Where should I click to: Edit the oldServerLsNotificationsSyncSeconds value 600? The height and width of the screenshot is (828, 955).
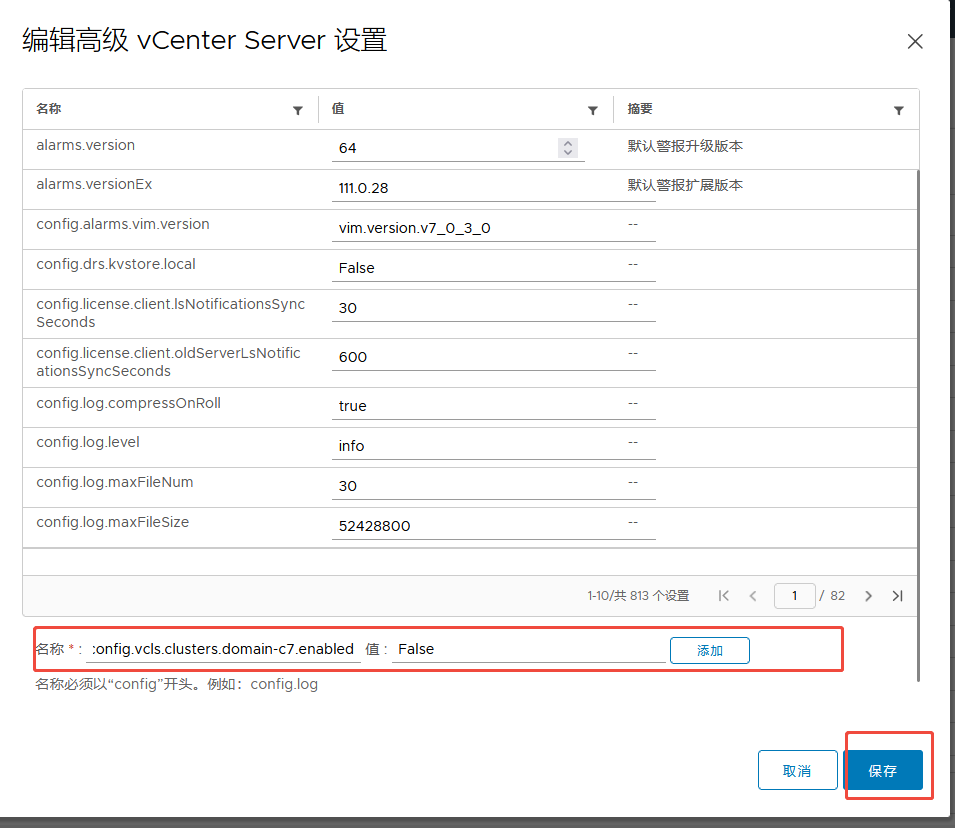click(493, 357)
